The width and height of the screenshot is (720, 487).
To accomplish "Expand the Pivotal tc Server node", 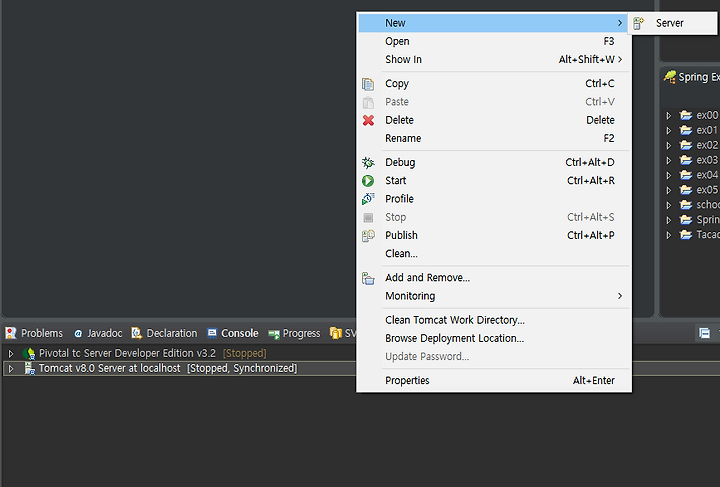I will [11, 353].
